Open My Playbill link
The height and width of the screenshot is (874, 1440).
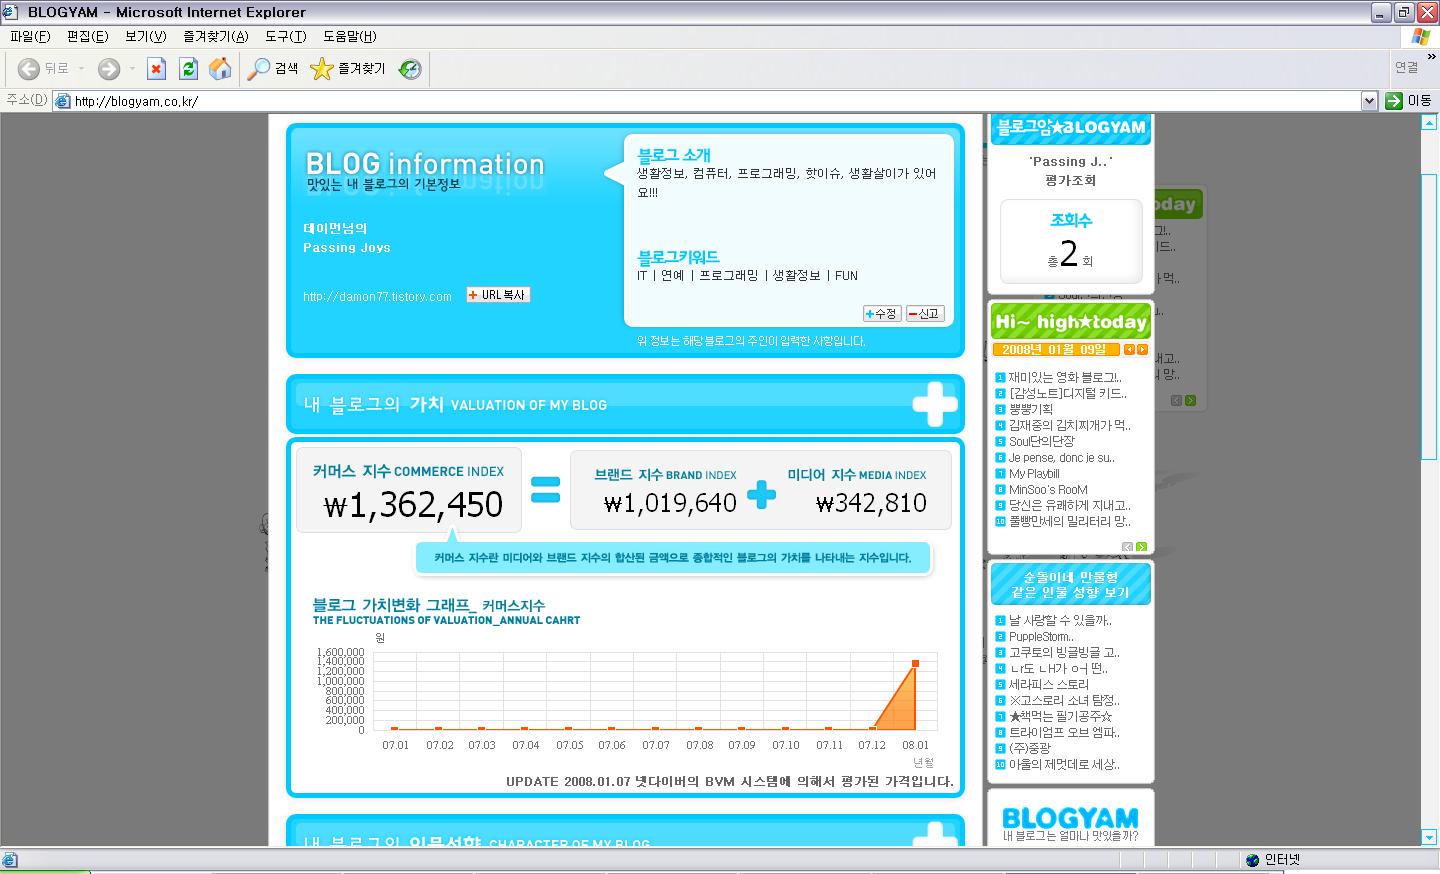[x=1034, y=473]
